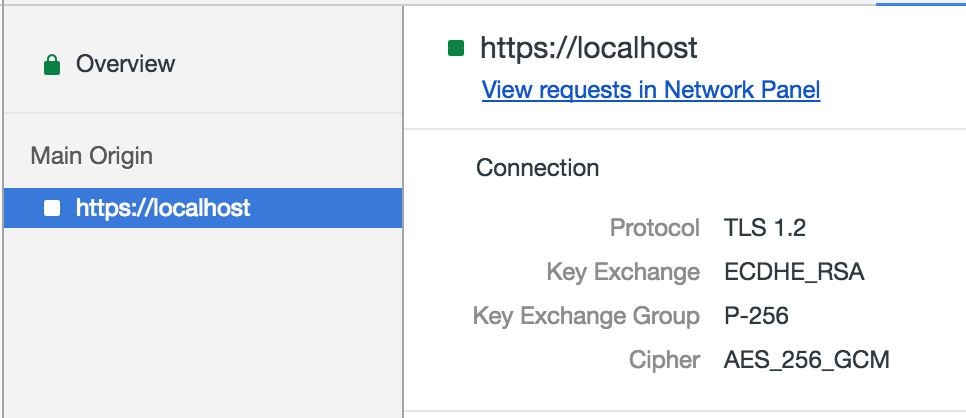The image size is (966, 418).
Task: Select the P-256 key exchange group value
Action: tap(757, 316)
